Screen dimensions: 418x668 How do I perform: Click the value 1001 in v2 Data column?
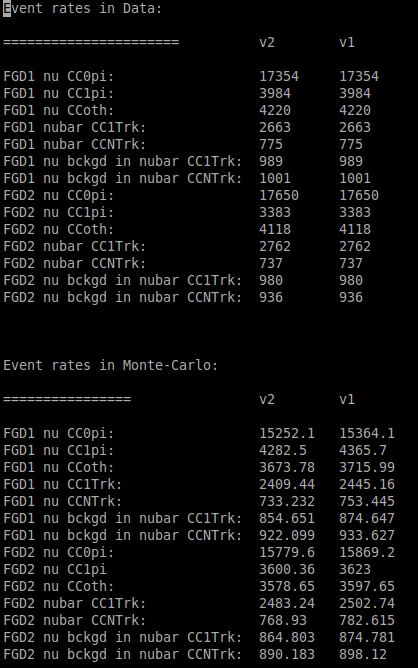point(275,179)
